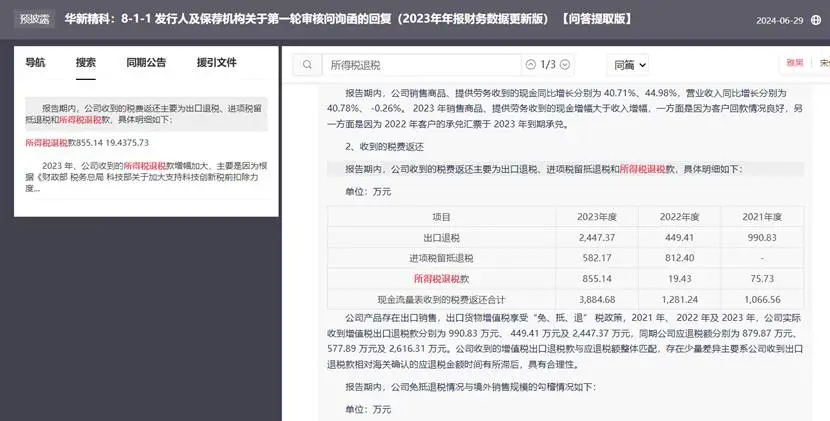Click the table cell value 19.43
Viewport: 830px width, 421px height.
point(679,279)
